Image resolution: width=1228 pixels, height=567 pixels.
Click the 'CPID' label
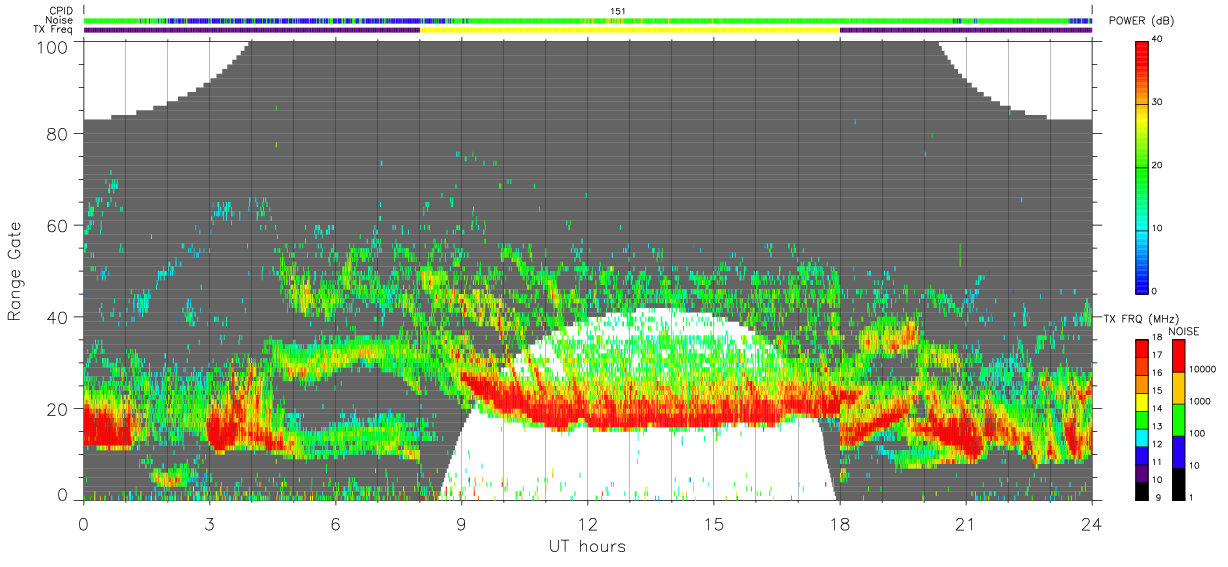tap(62, 11)
